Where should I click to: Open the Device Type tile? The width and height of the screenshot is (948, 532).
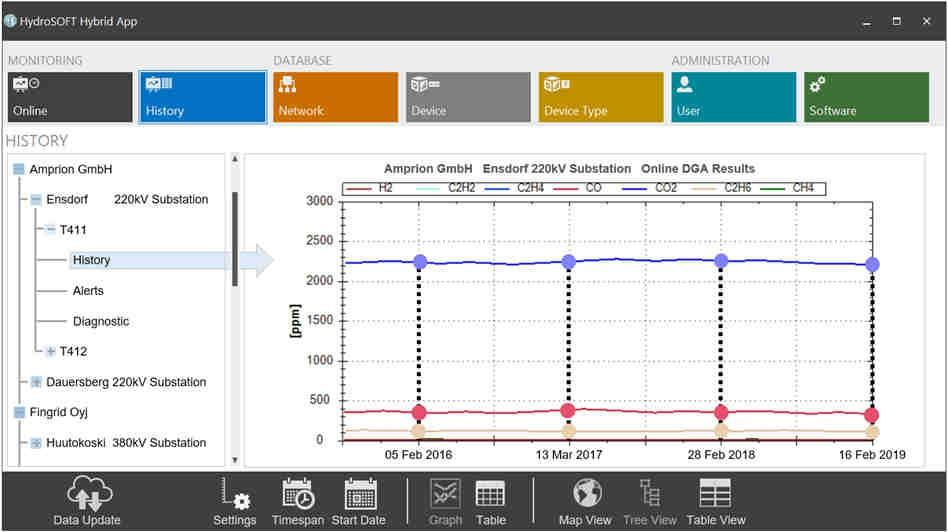pyautogui.click(x=601, y=97)
